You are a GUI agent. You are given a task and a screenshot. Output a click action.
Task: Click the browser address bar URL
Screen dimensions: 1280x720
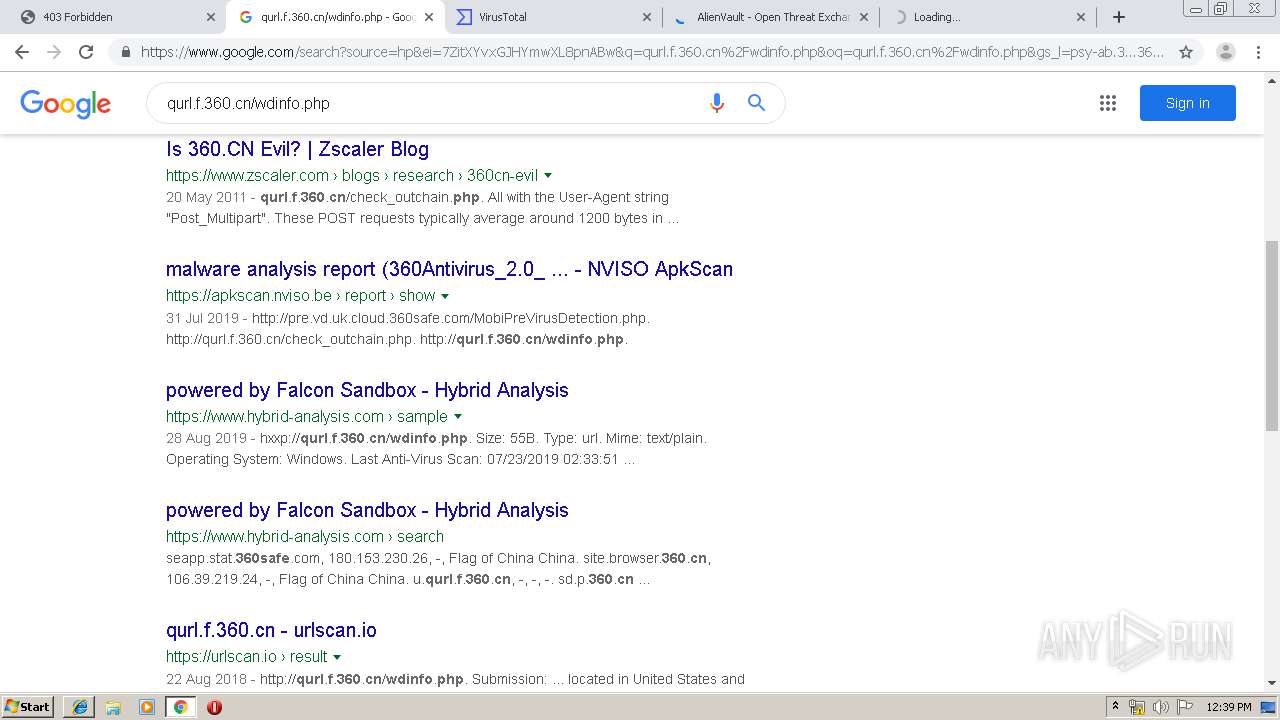[x=652, y=52]
